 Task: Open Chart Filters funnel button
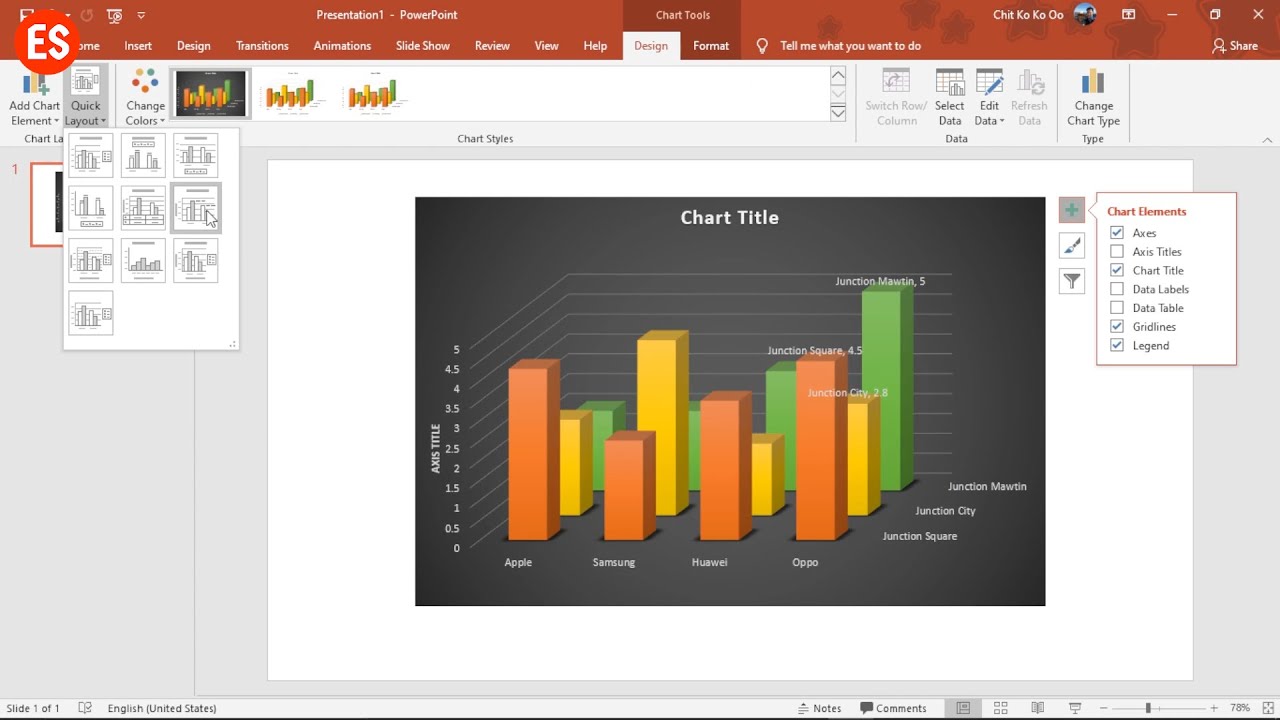[x=1071, y=282]
